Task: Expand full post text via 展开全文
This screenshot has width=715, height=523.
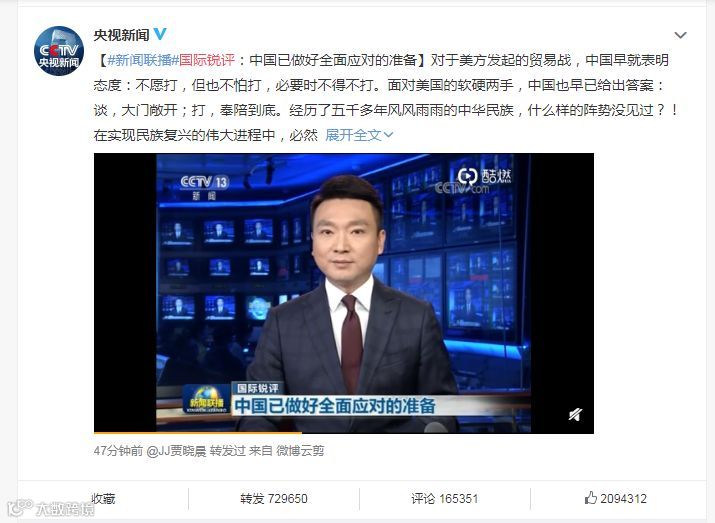Action: click(353, 135)
